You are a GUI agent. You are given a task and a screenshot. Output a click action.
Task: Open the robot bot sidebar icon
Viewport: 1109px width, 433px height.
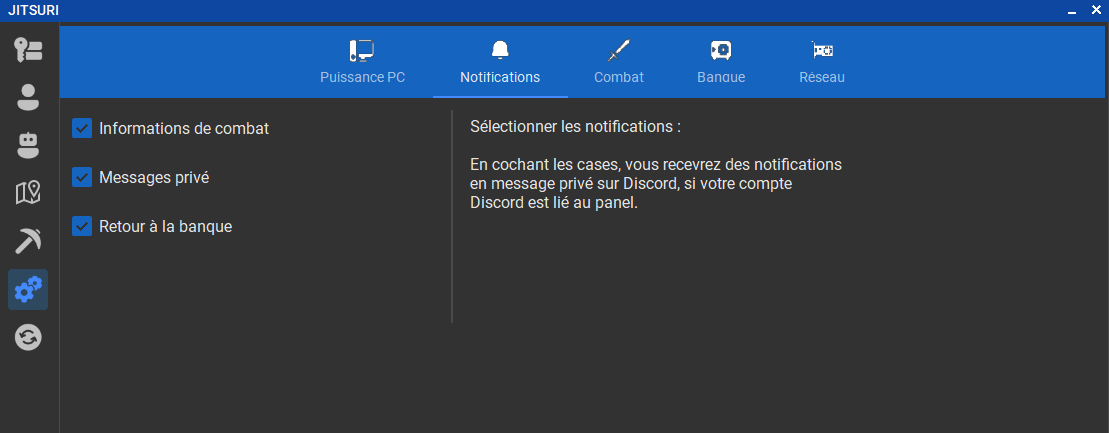[x=28, y=145]
